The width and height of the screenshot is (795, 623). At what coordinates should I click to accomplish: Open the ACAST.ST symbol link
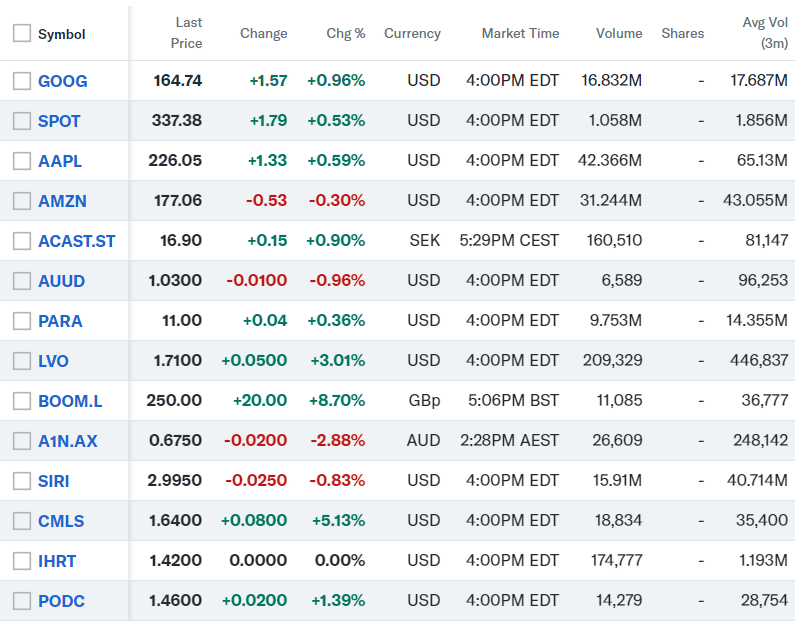tap(76, 241)
